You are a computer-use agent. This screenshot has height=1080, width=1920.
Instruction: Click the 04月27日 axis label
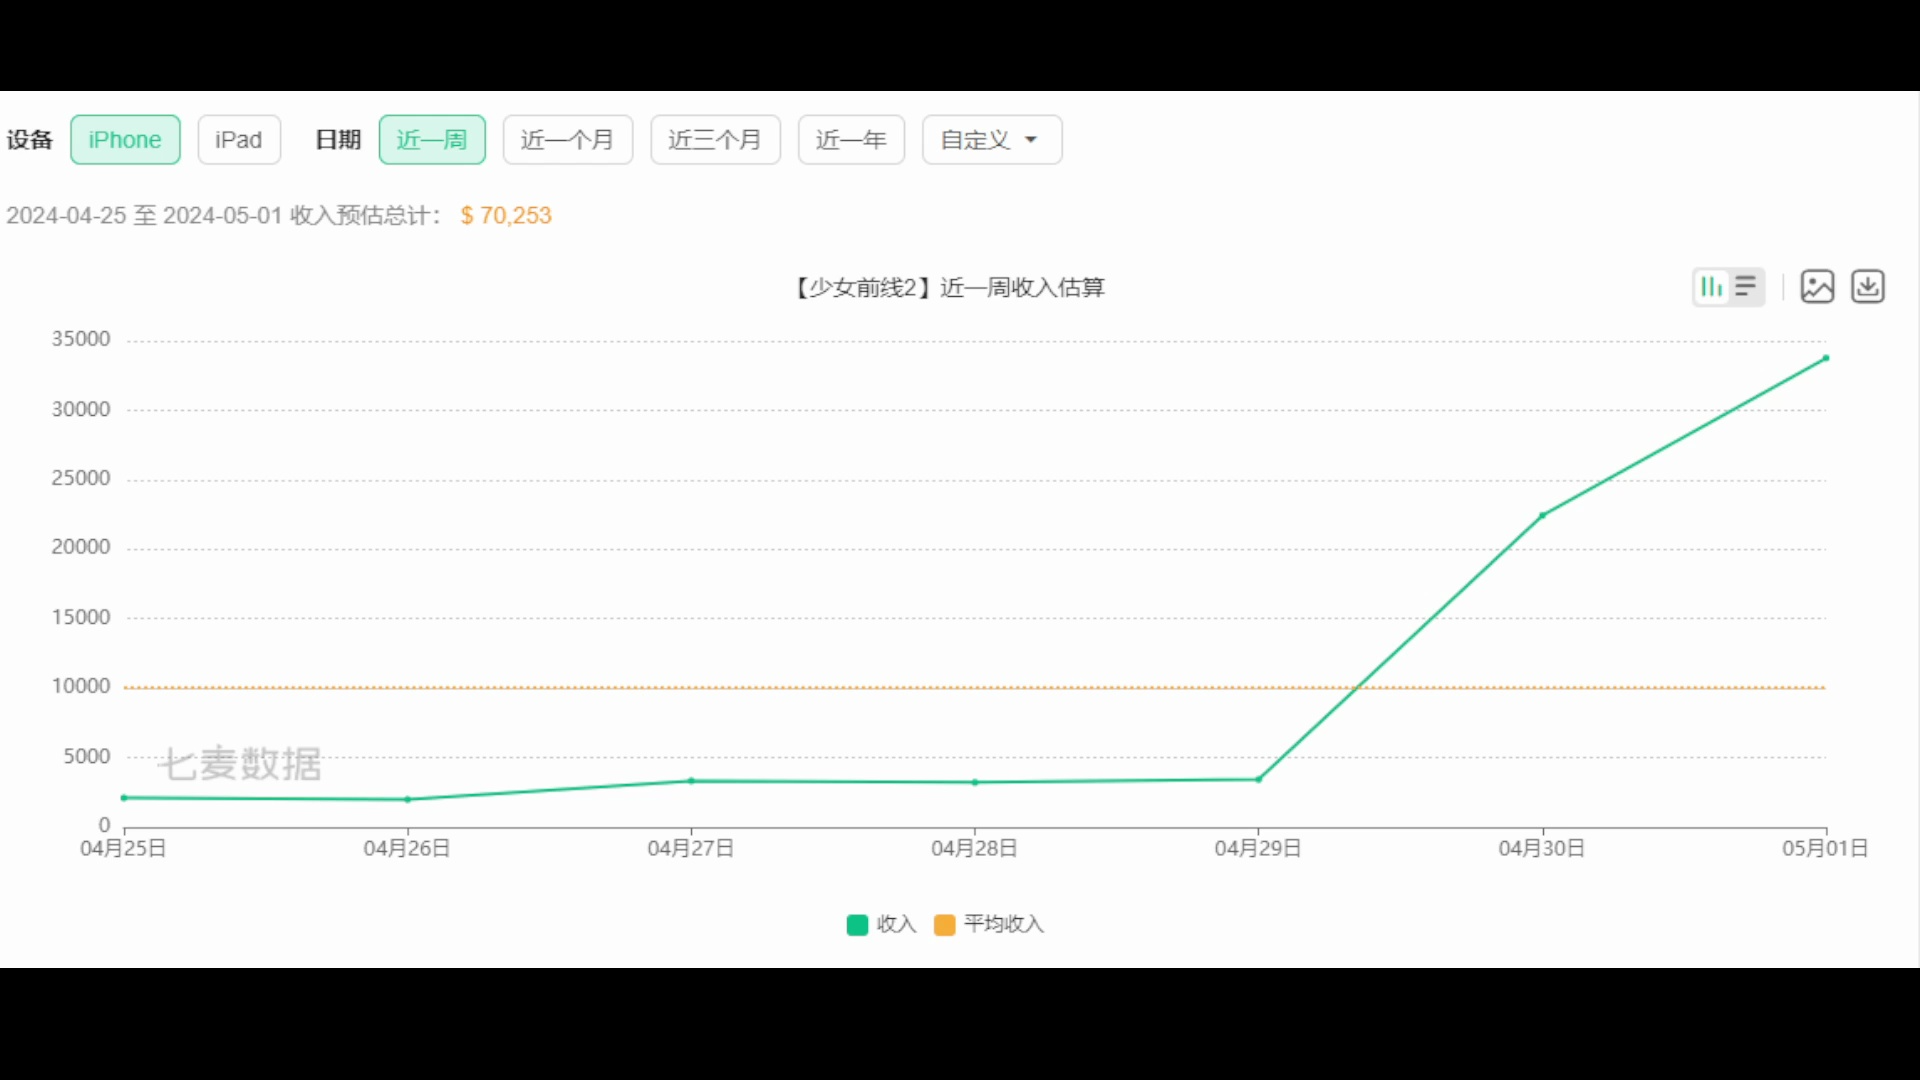pos(691,848)
